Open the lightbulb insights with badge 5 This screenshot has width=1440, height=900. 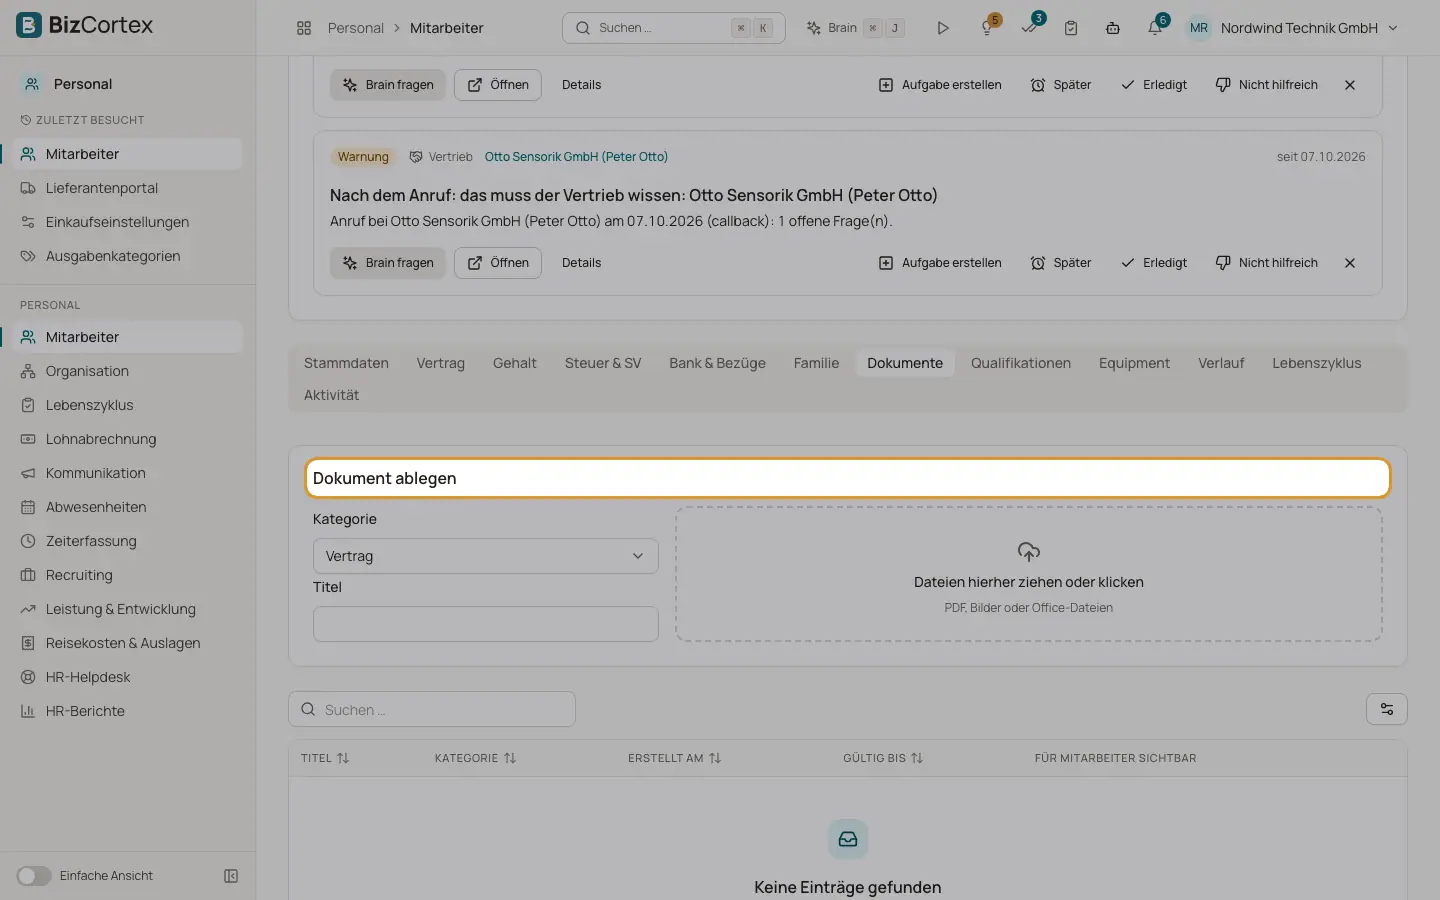point(988,28)
